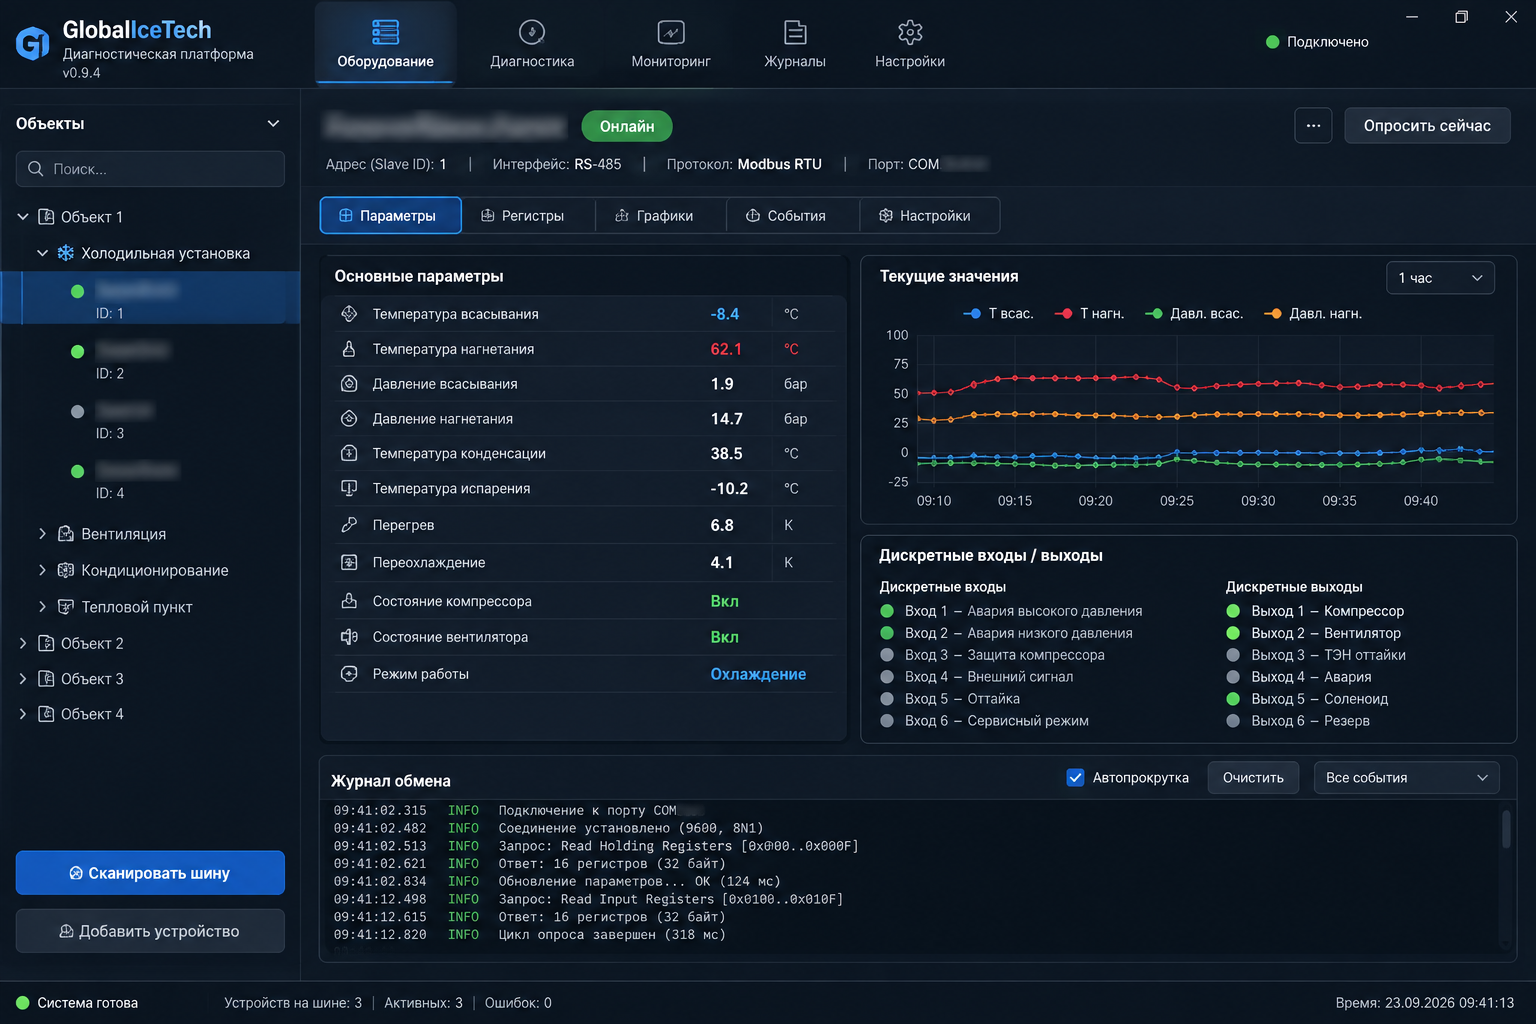Click the Кондиционирование node icon
The height and width of the screenshot is (1024, 1536).
(66, 570)
